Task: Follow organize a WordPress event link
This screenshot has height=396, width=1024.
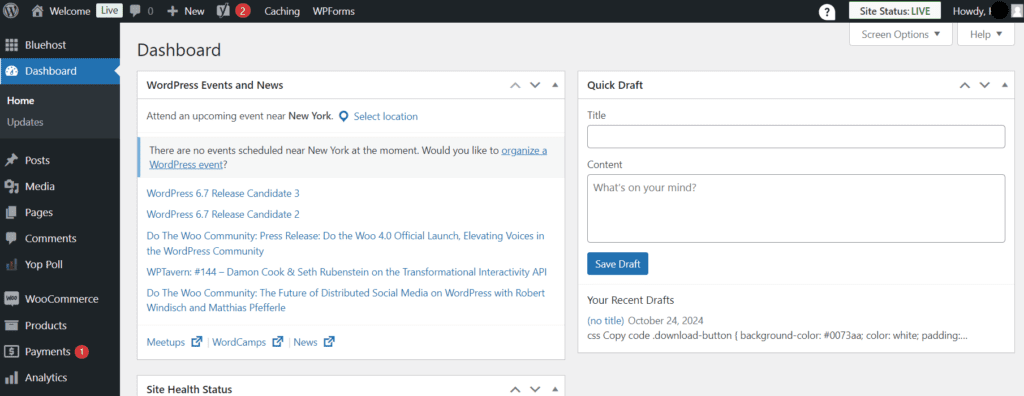Action: pyautogui.click(x=348, y=157)
